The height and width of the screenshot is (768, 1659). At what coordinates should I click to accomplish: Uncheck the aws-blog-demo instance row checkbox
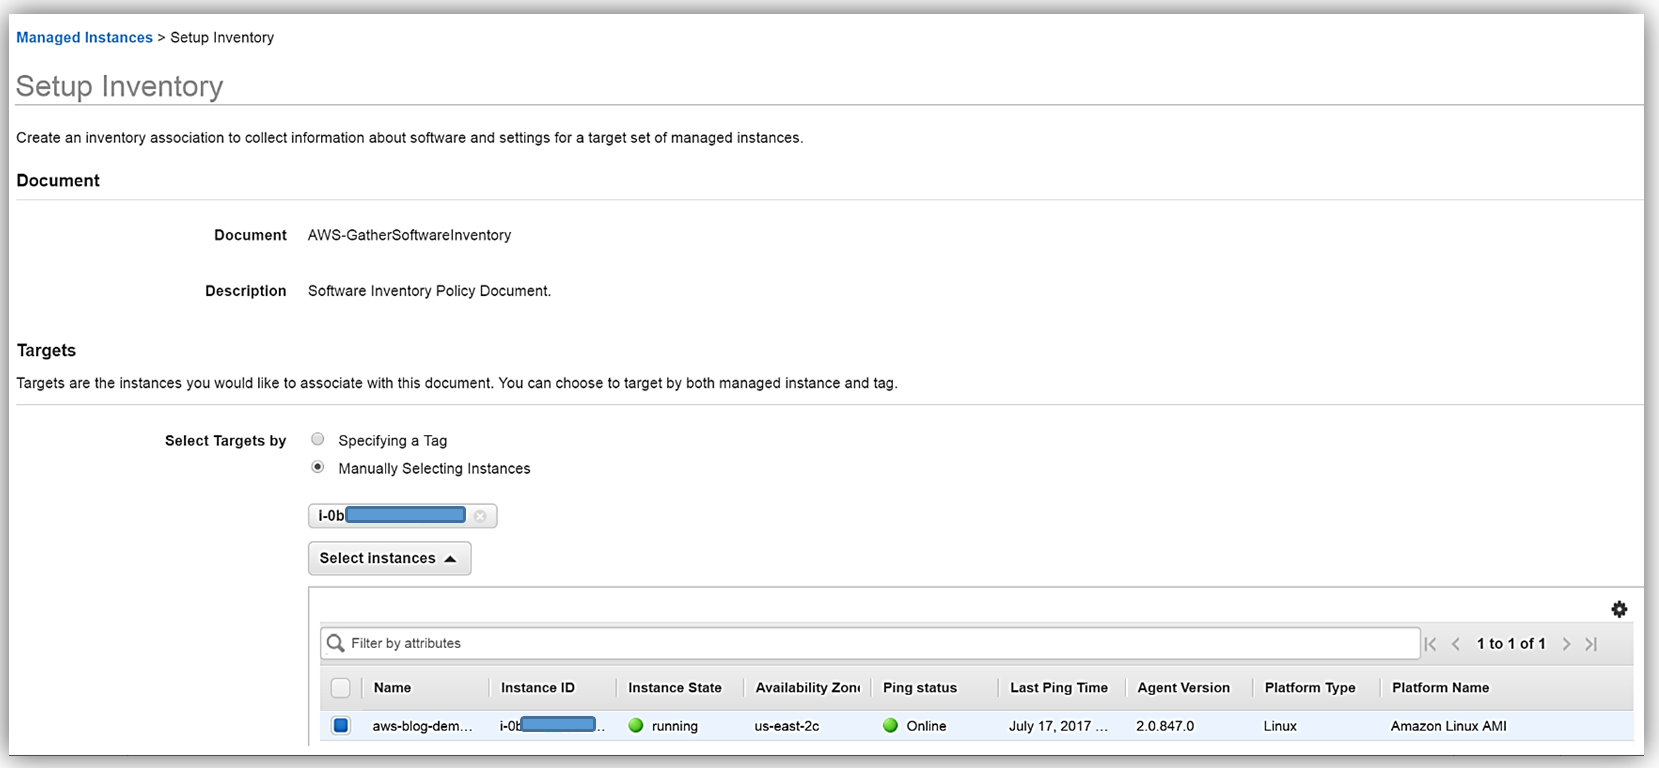tap(341, 726)
